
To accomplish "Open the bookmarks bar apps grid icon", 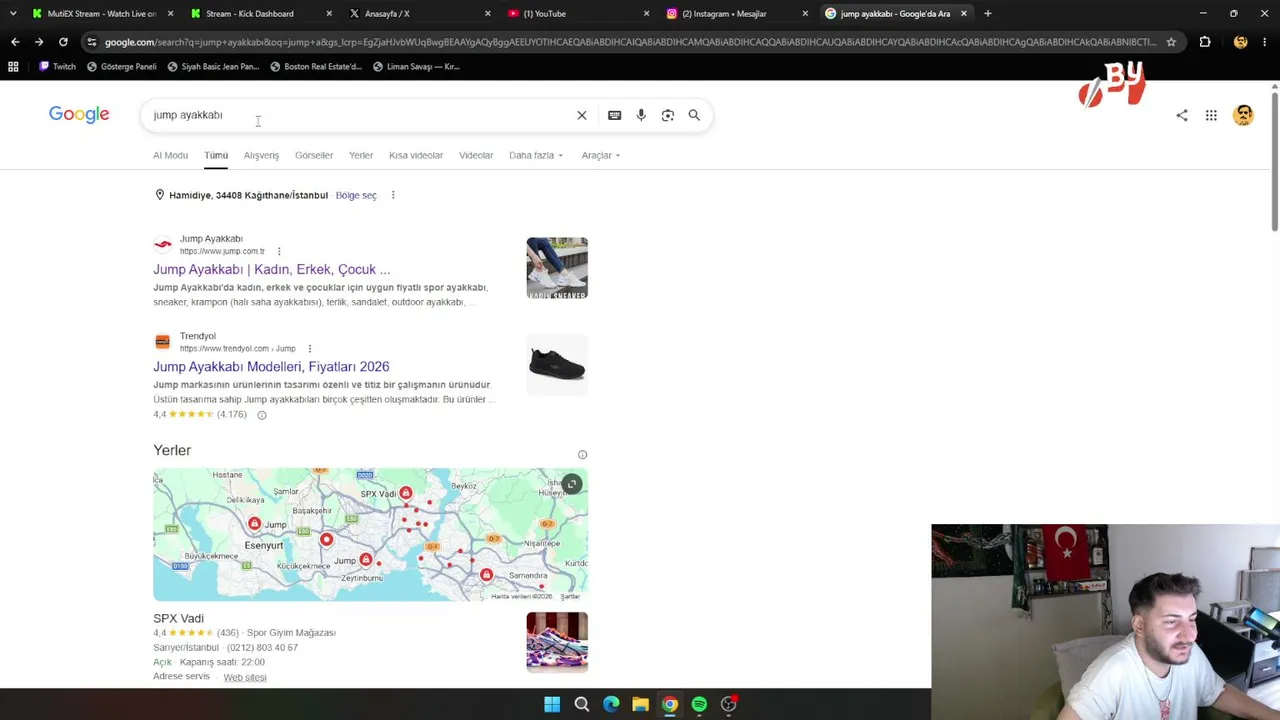I will [x=13, y=67].
